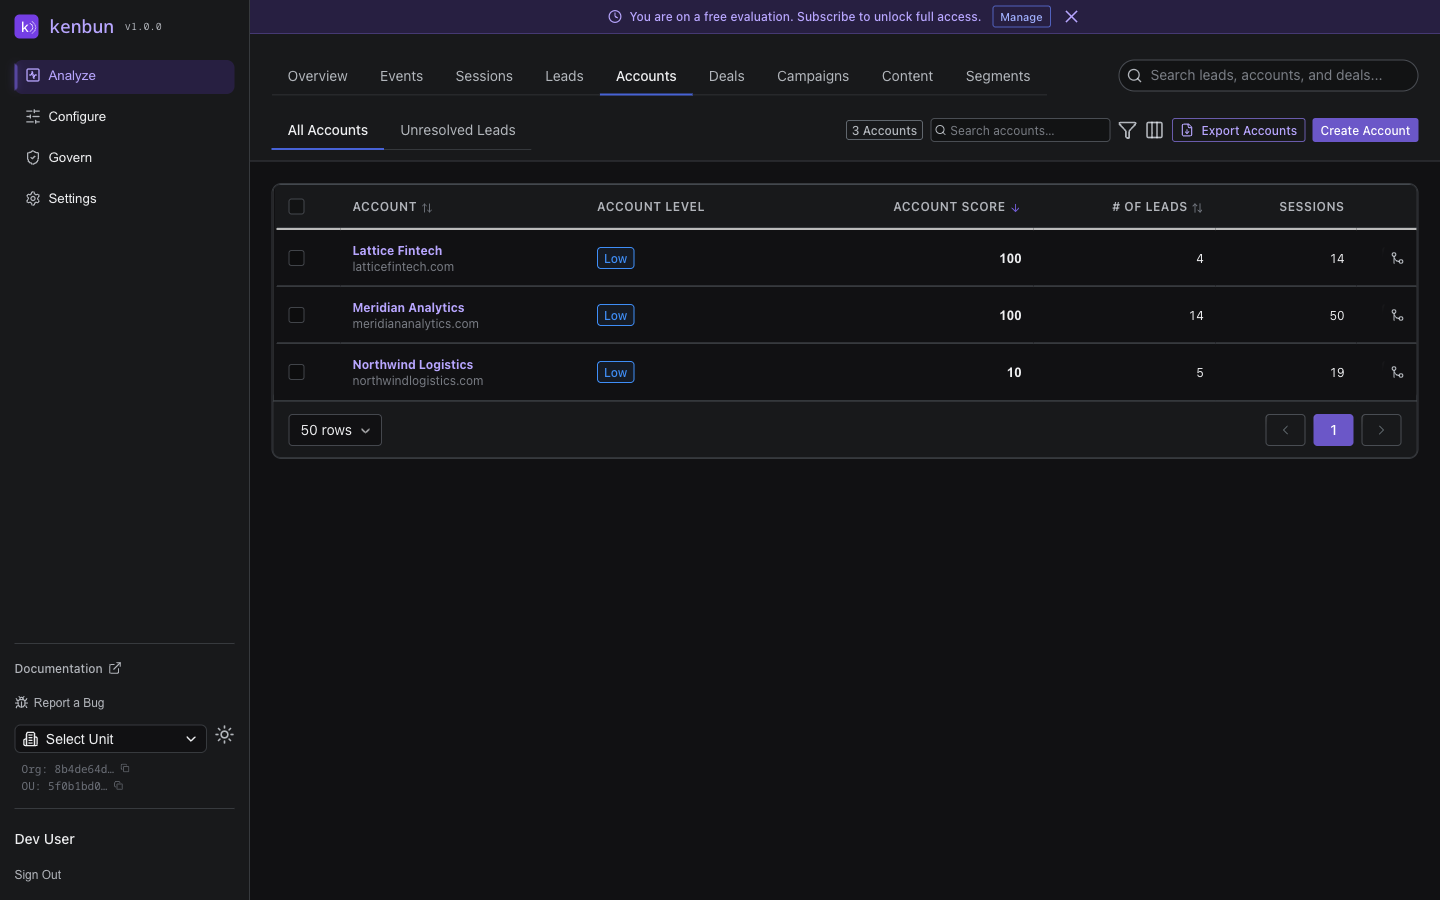Click the Account Level column header
Viewport: 1440px width, 900px height.
click(651, 207)
